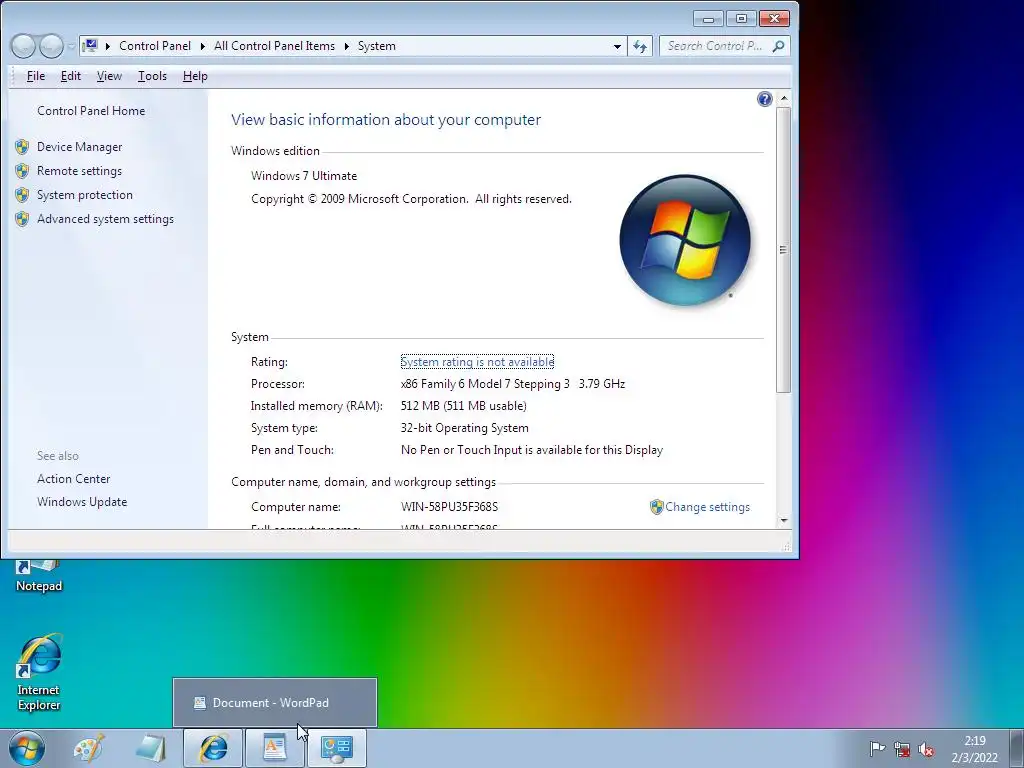Open the Tools menu
Image resolution: width=1024 pixels, height=768 pixels.
coord(152,76)
